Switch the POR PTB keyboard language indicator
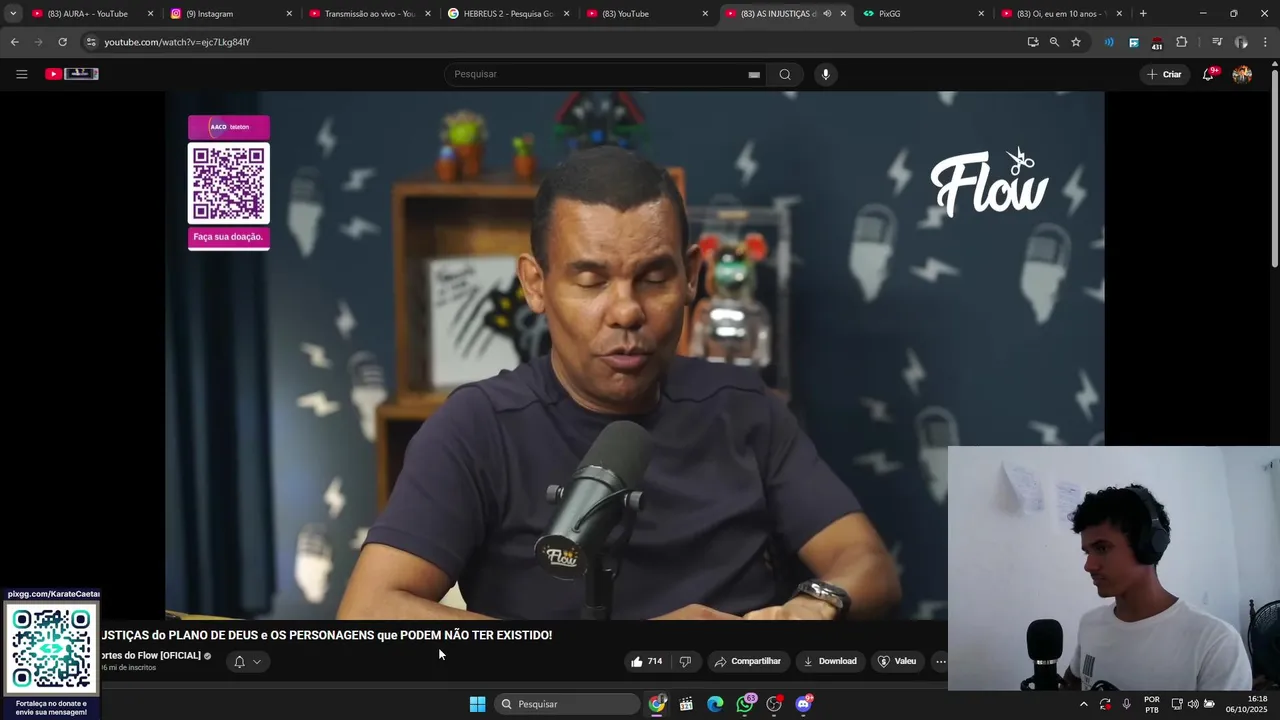 click(1152, 704)
